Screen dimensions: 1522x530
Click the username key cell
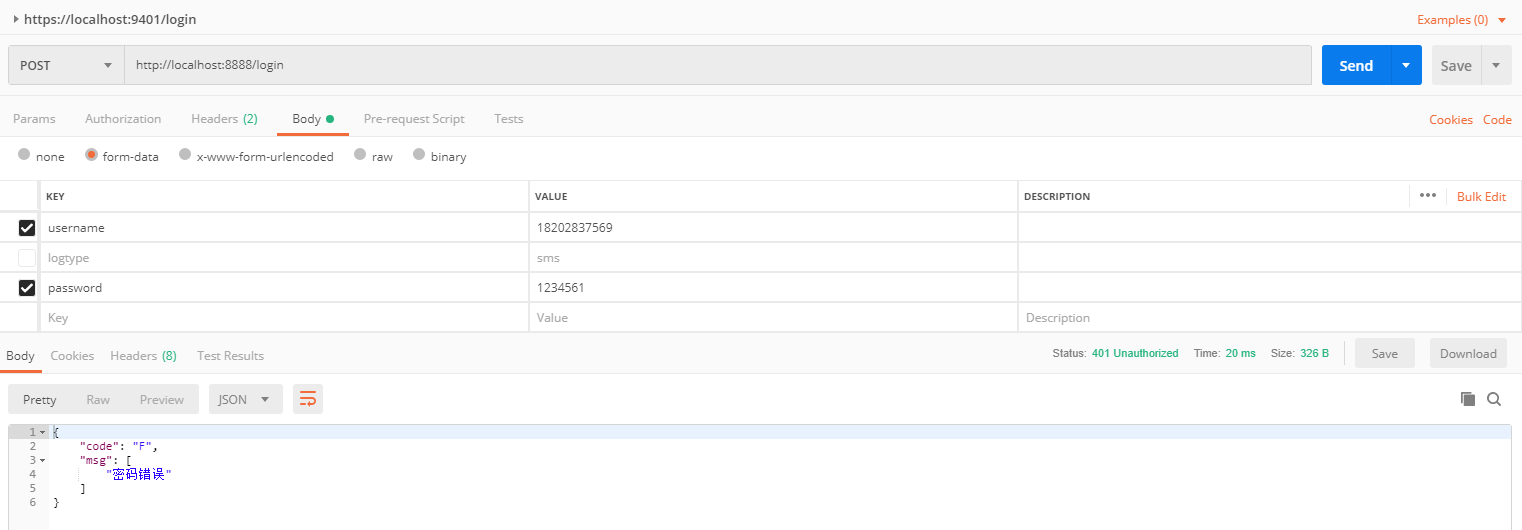point(284,228)
